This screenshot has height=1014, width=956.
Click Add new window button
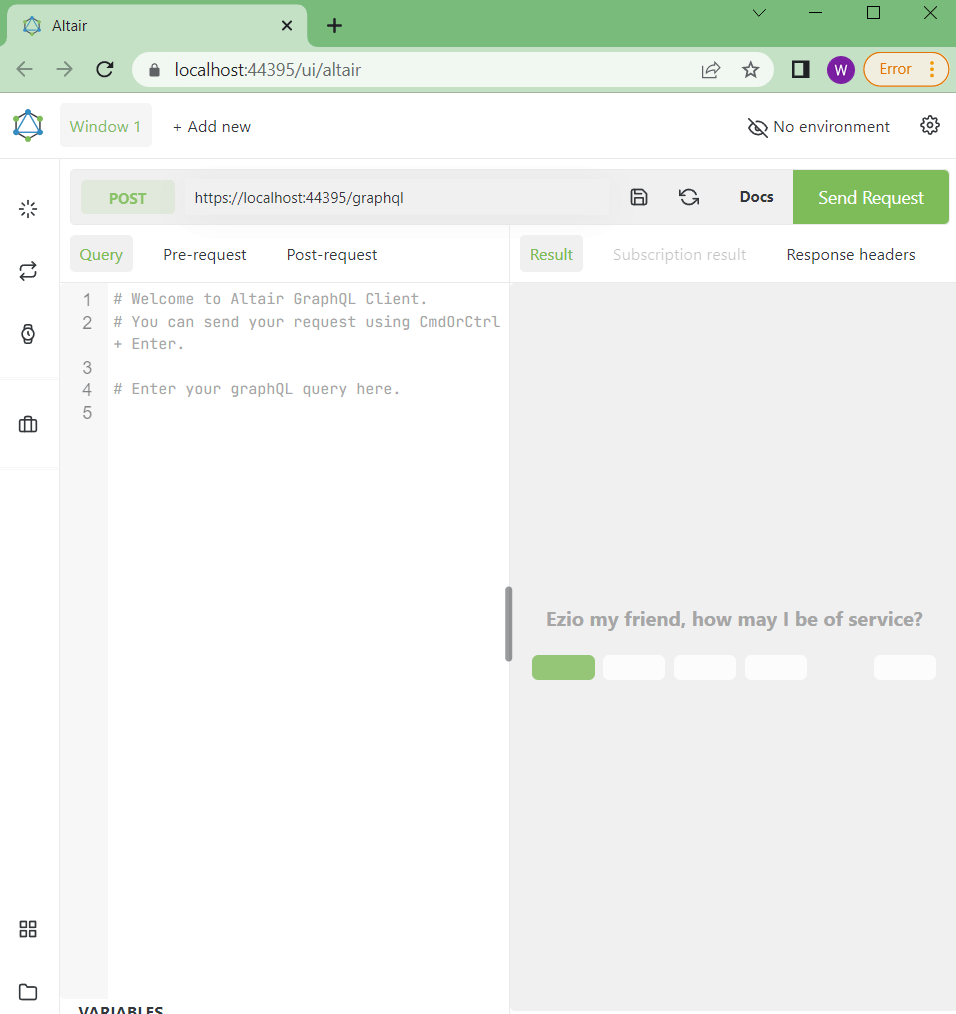pyautogui.click(x=211, y=127)
